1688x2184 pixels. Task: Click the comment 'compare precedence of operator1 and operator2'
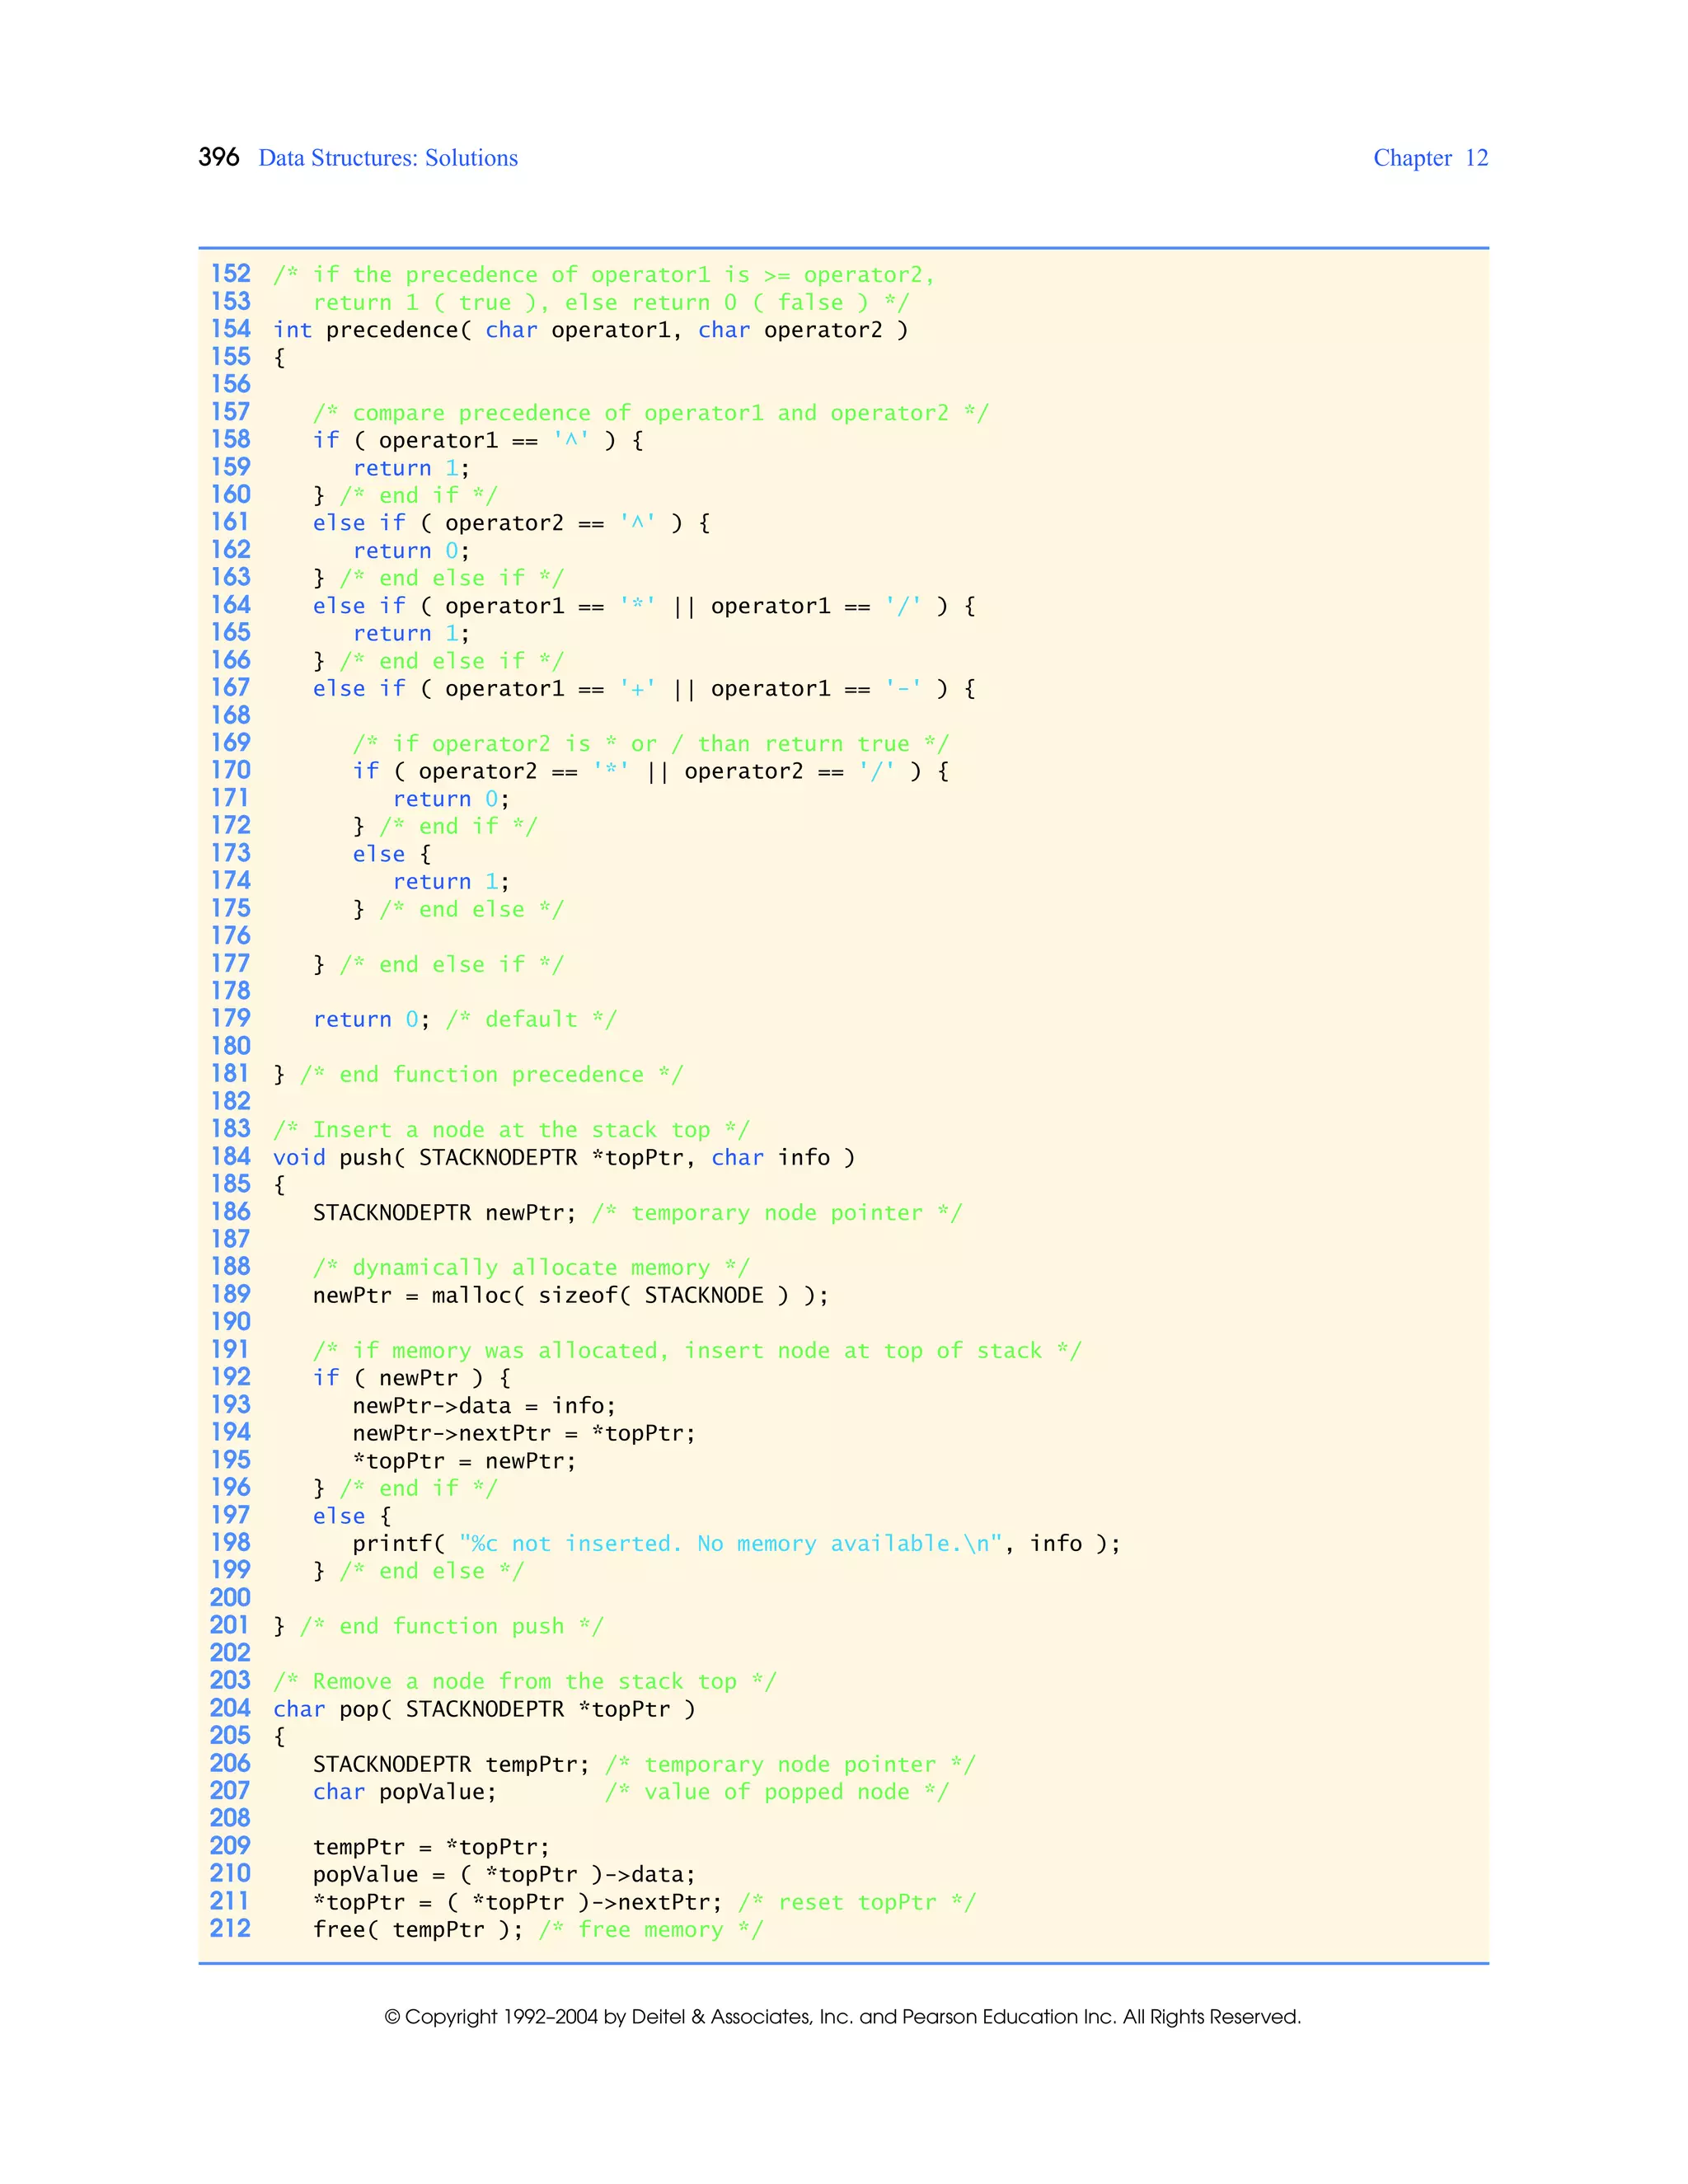(x=651, y=413)
